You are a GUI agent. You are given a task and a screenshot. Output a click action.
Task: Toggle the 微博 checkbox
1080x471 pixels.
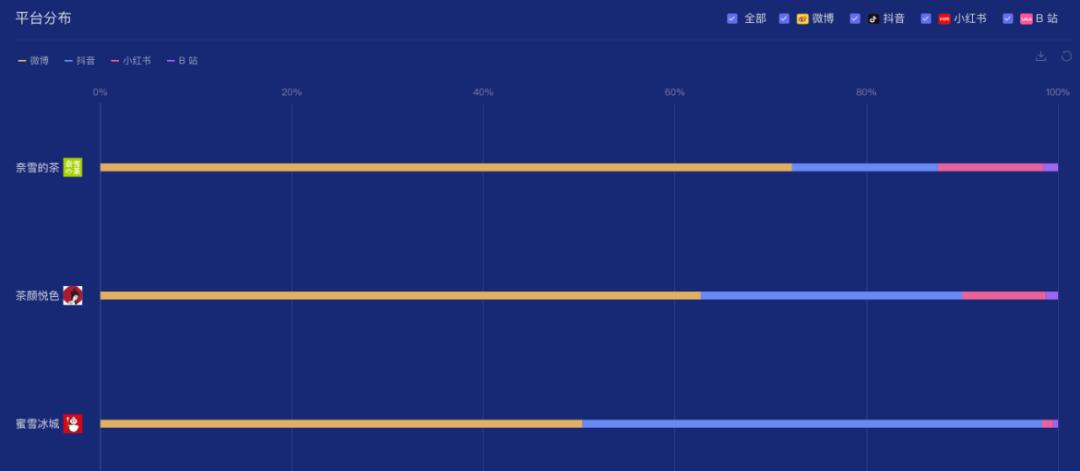784,19
